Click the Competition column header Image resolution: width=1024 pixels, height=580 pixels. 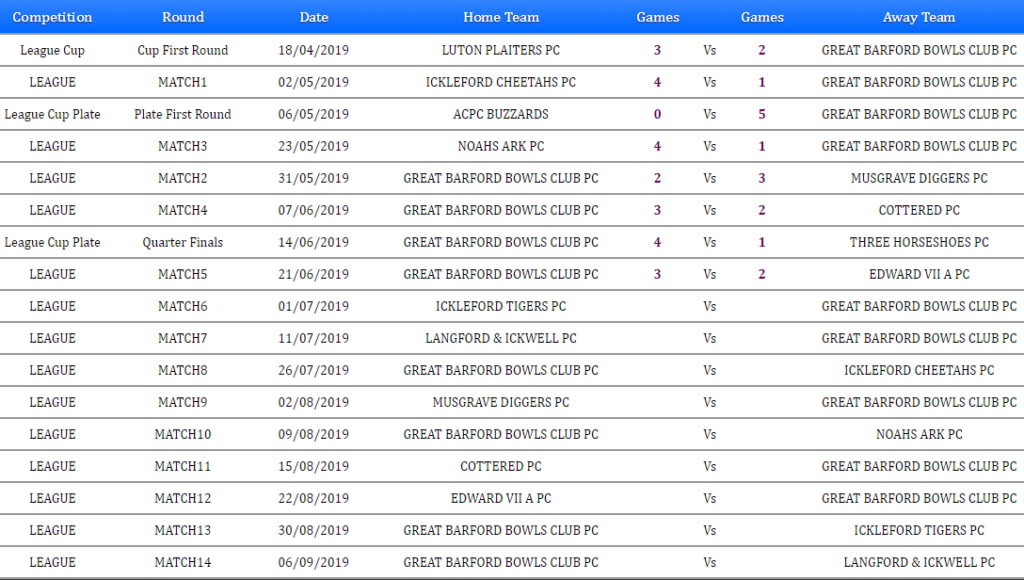tap(52, 17)
